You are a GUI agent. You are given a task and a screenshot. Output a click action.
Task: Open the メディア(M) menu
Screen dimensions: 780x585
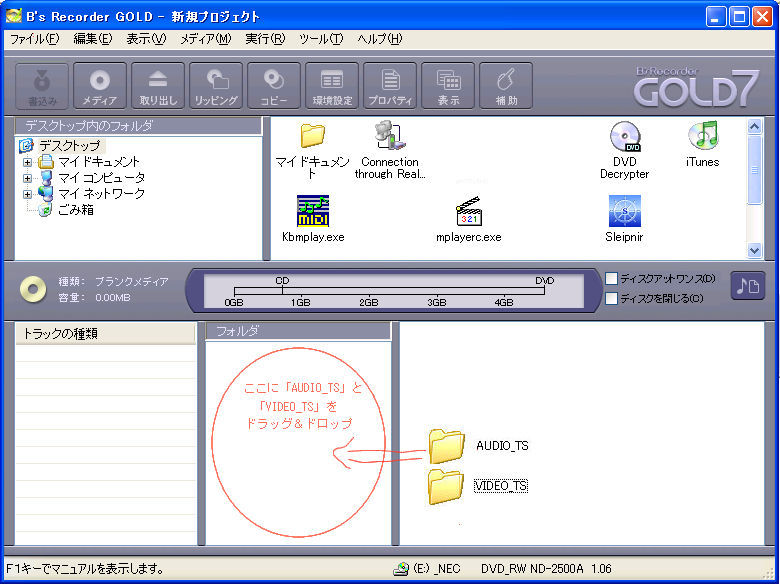coord(206,39)
